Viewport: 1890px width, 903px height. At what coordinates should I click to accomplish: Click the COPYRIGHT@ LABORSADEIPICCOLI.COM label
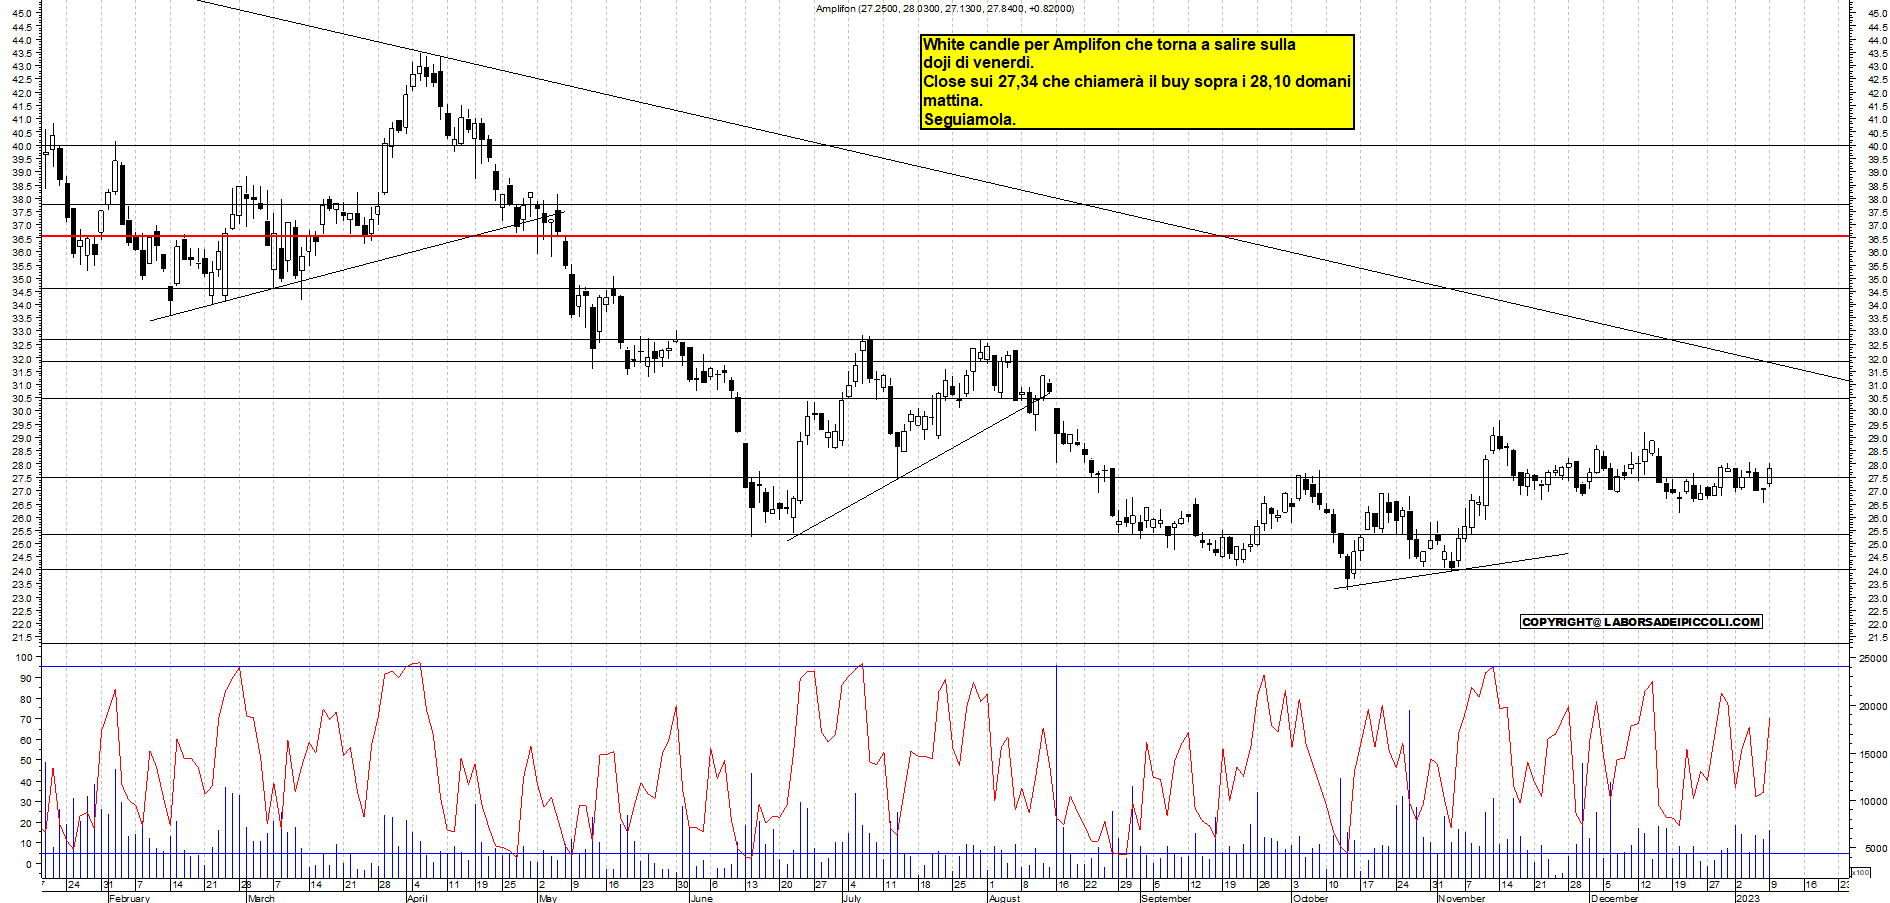(x=1641, y=622)
